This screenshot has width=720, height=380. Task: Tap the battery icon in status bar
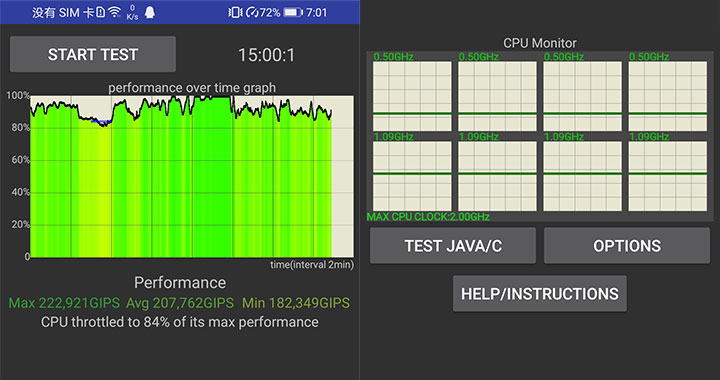[293, 12]
